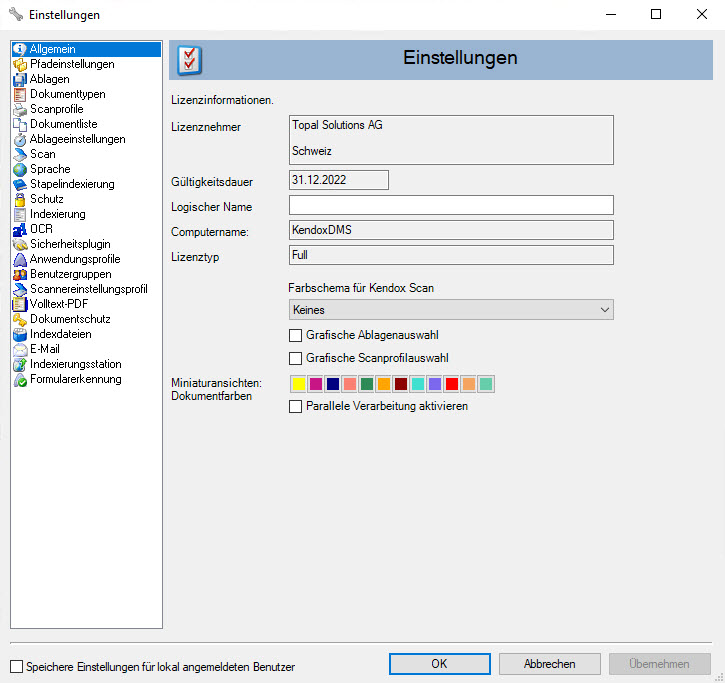Choose the red document color swatch

pyautogui.click(x=452, y=384)
